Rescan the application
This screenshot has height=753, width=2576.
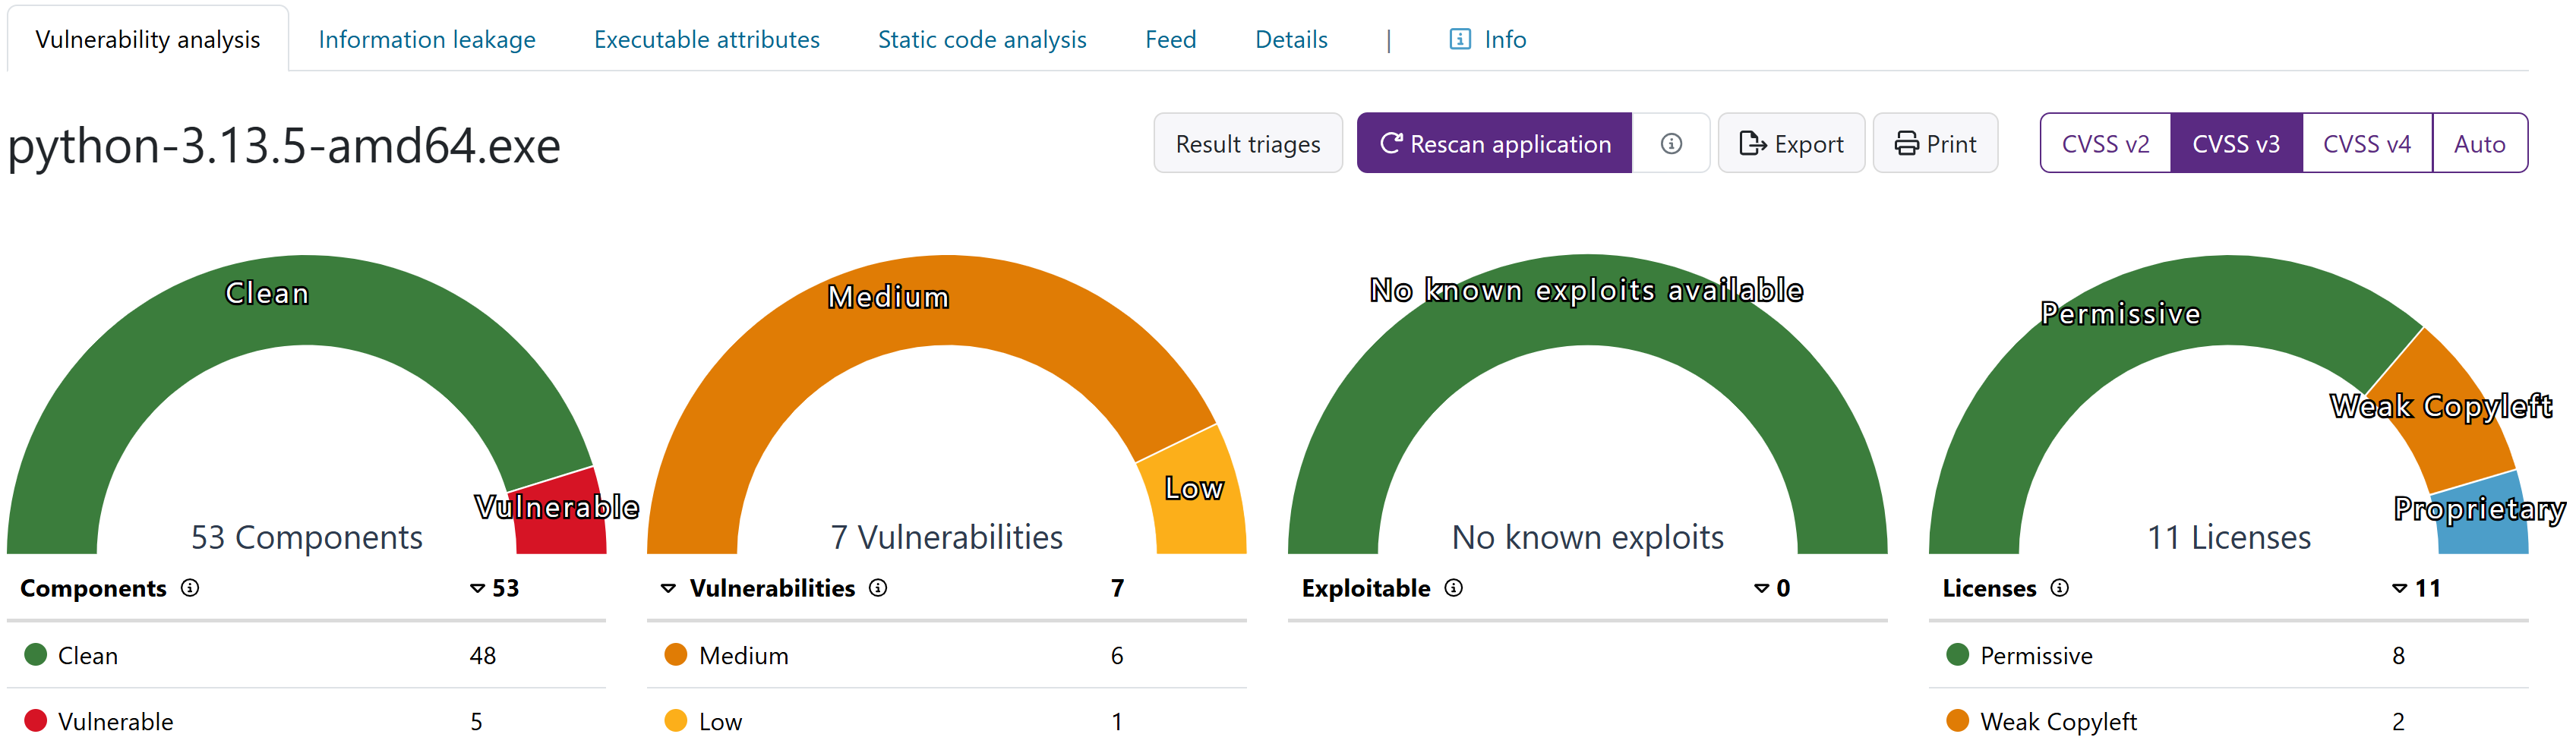tap(1494, 144)
